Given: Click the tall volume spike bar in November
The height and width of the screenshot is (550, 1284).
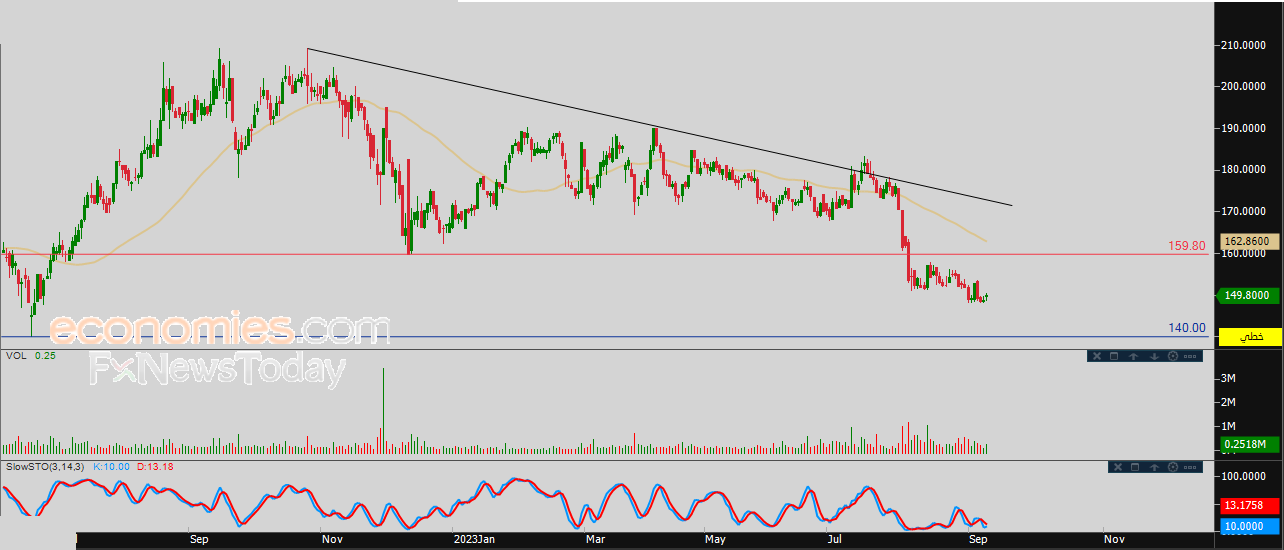Looking at the screenshot, I should pos(382,411).
